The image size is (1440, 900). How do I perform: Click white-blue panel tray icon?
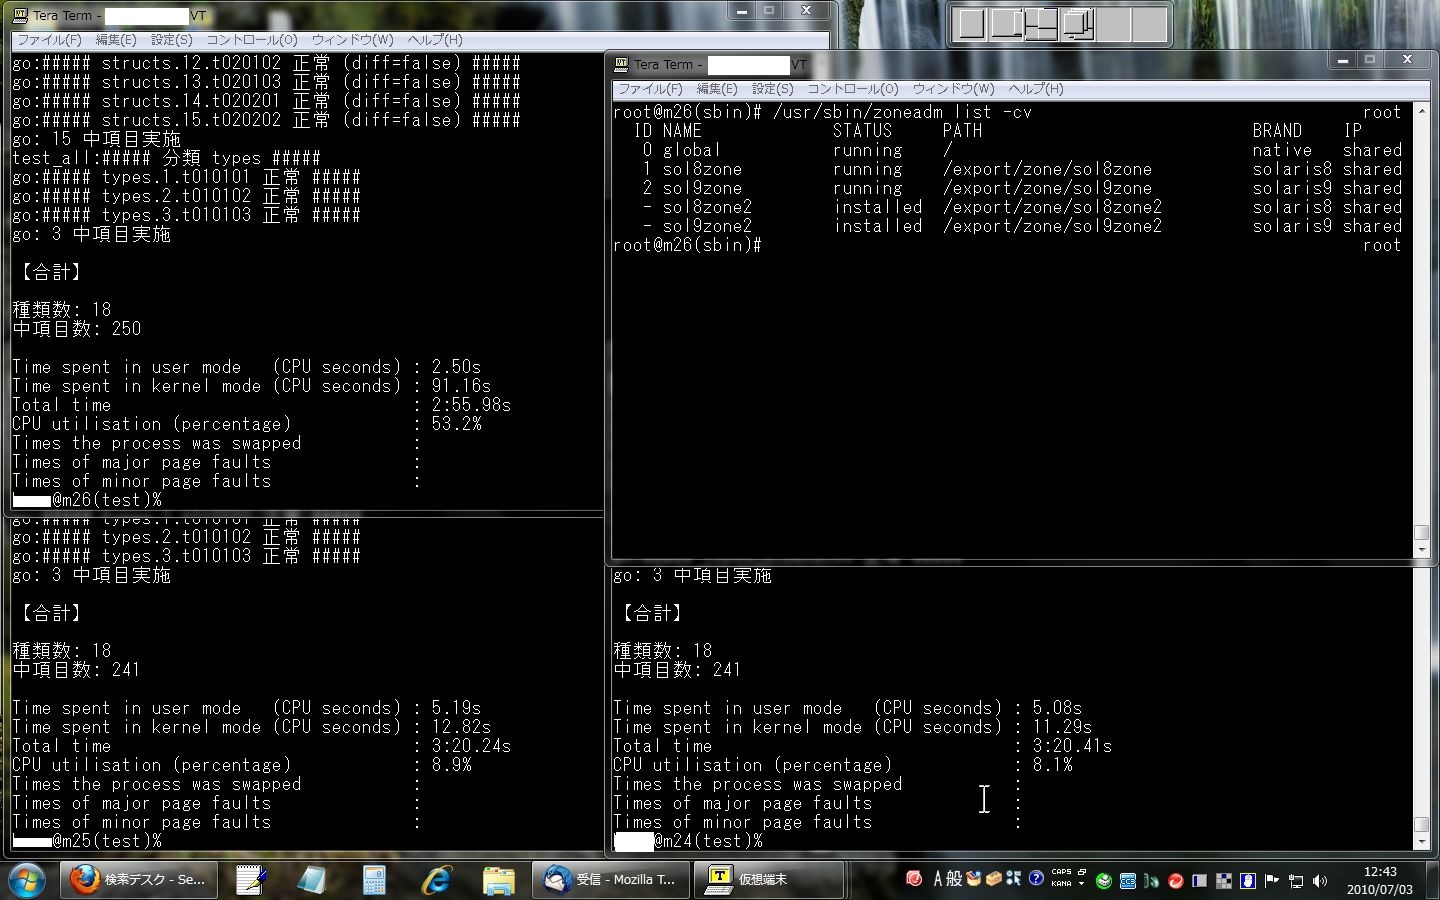1199,881
